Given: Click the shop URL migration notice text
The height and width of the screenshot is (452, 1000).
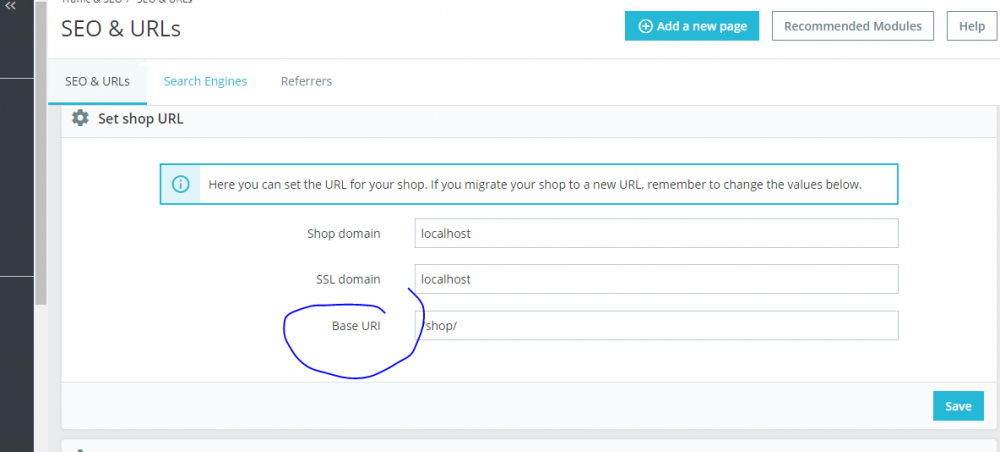Looking at the screenshot, I should click(x=535, y=185).
